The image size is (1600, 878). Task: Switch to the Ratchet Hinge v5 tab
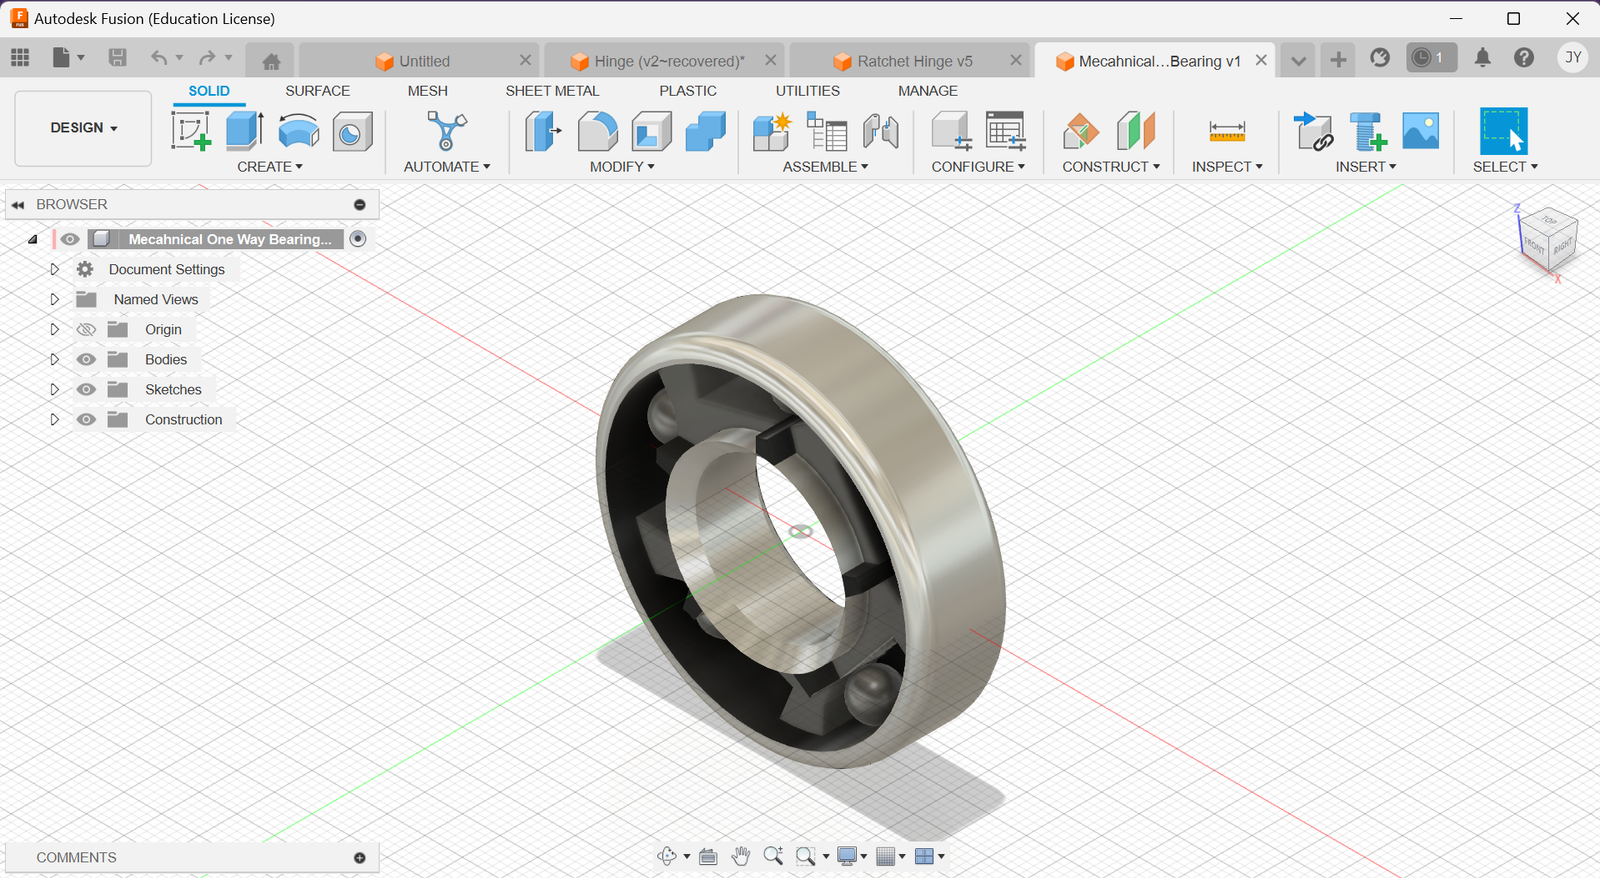[913, 61]
